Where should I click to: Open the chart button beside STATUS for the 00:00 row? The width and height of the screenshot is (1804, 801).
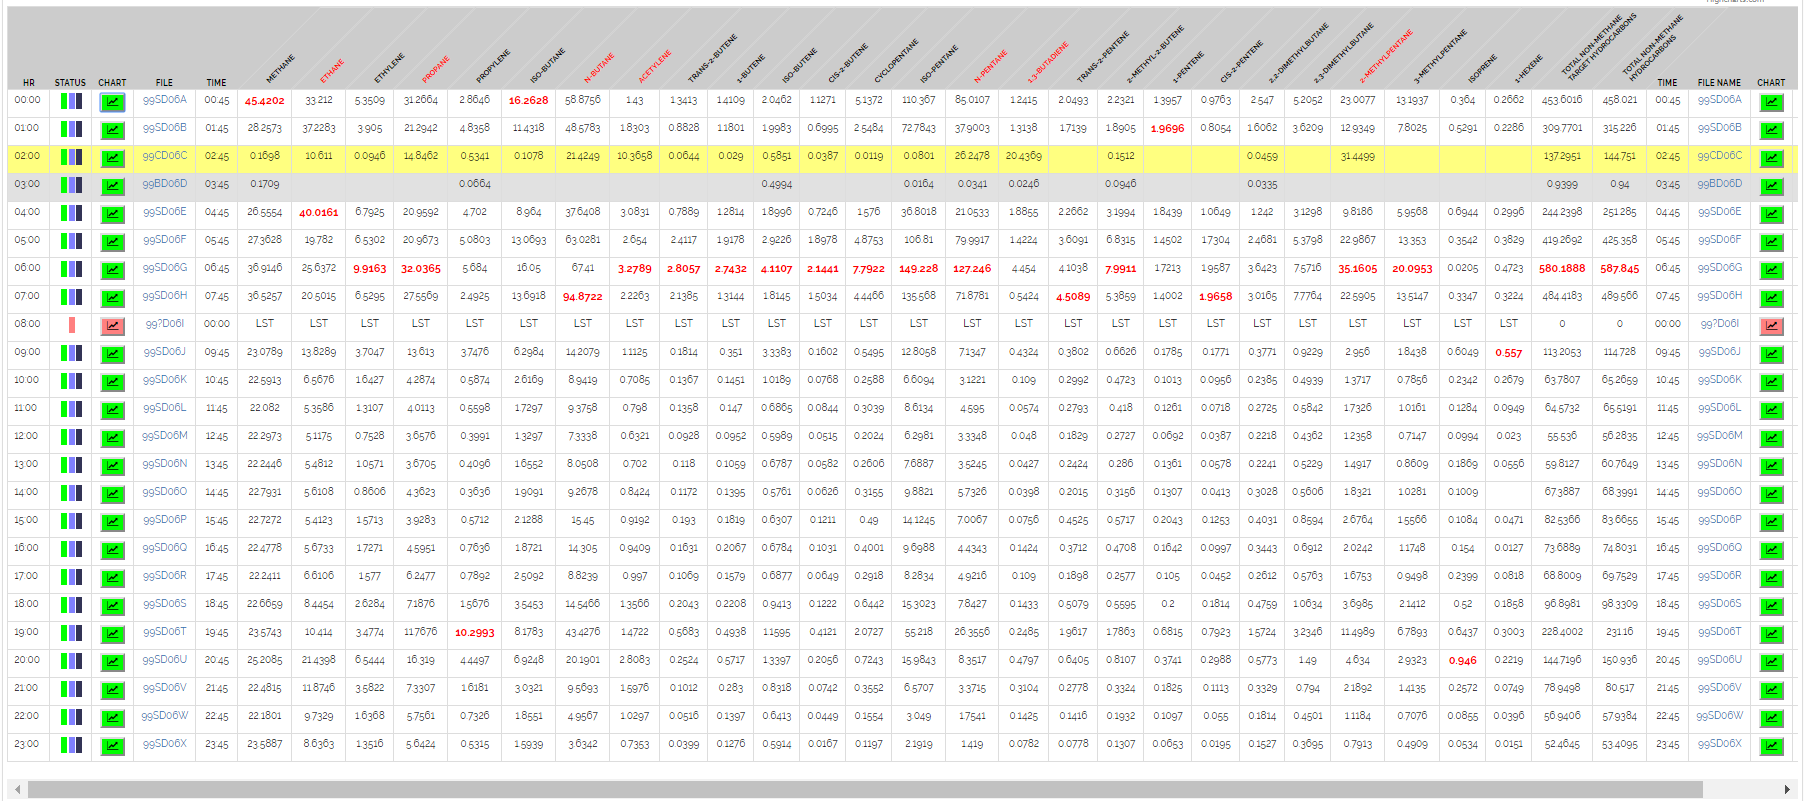click(112, 101)
